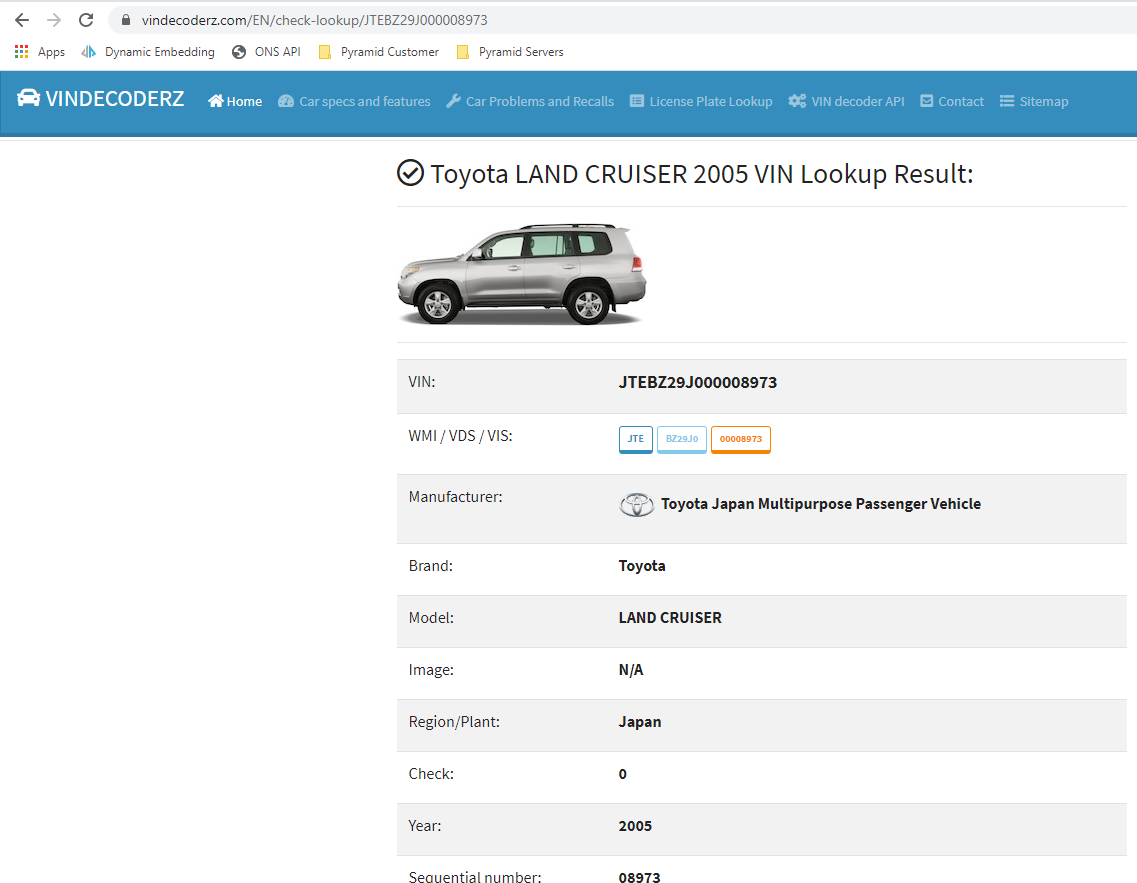The height and width of the screenshot is (883, 1137).
Task: Click the blue JTE WMI badge
Action: point(636,439)
